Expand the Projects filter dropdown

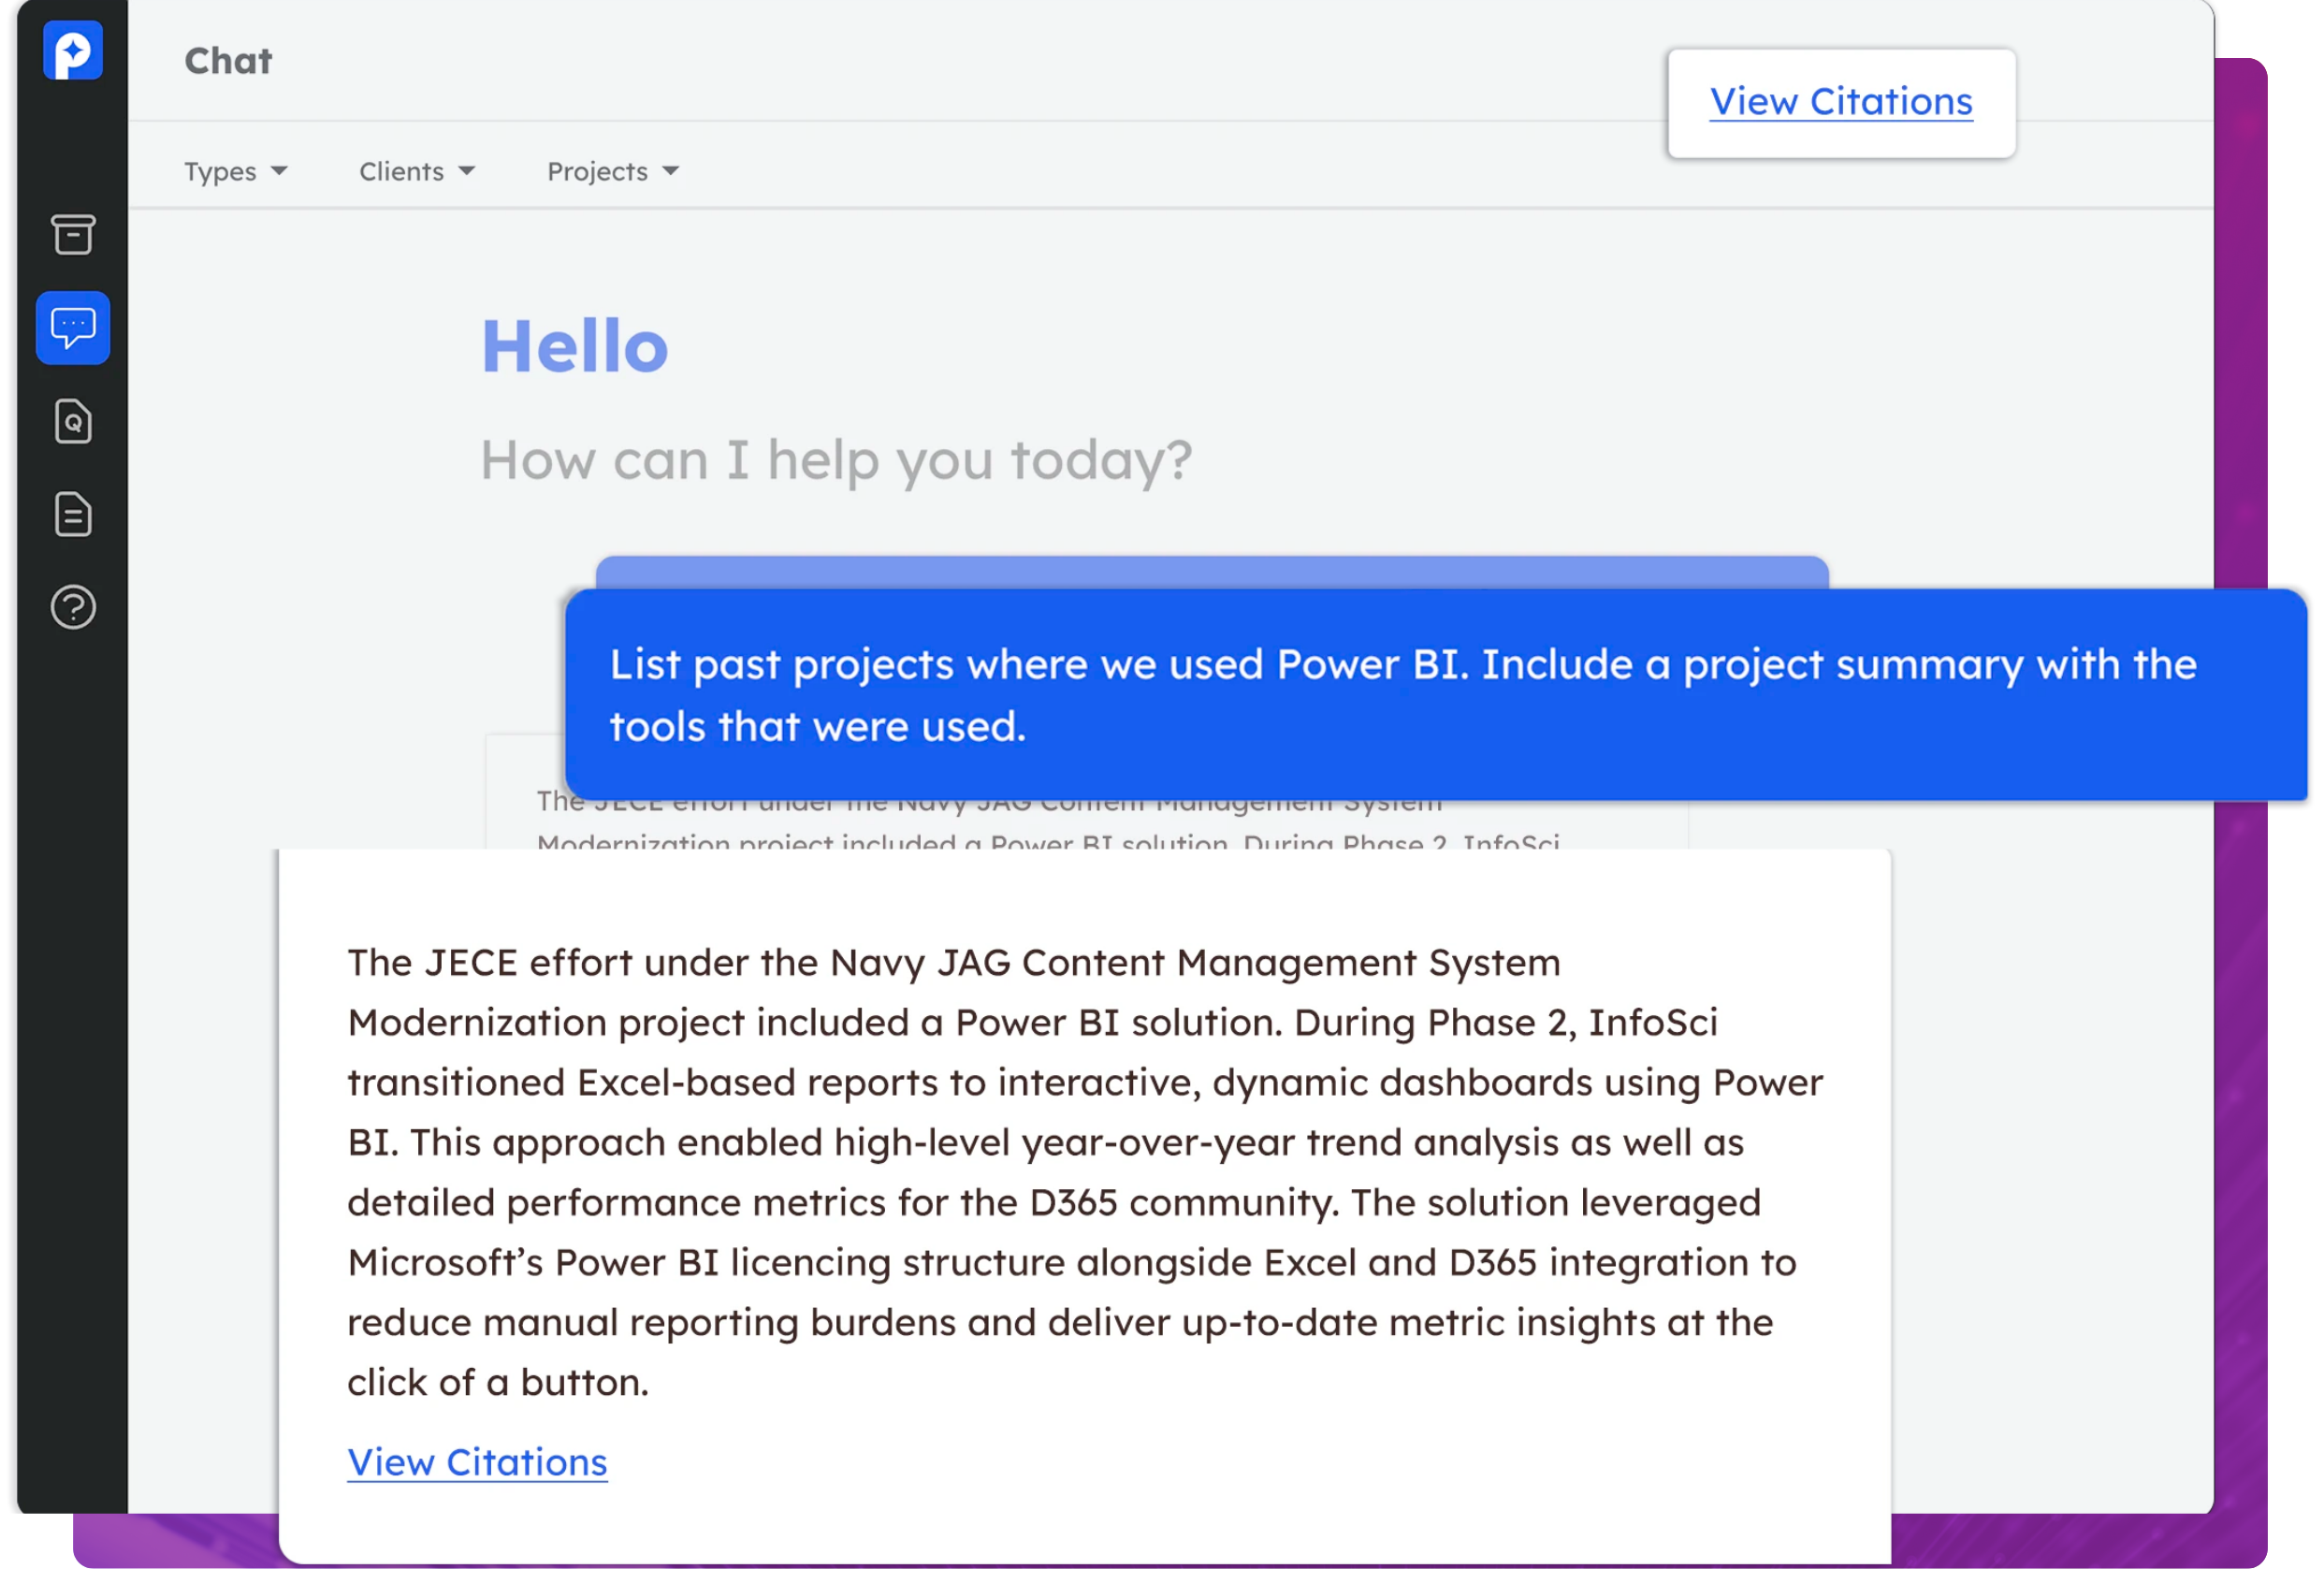pyautogui.click(x=613, y=172)
